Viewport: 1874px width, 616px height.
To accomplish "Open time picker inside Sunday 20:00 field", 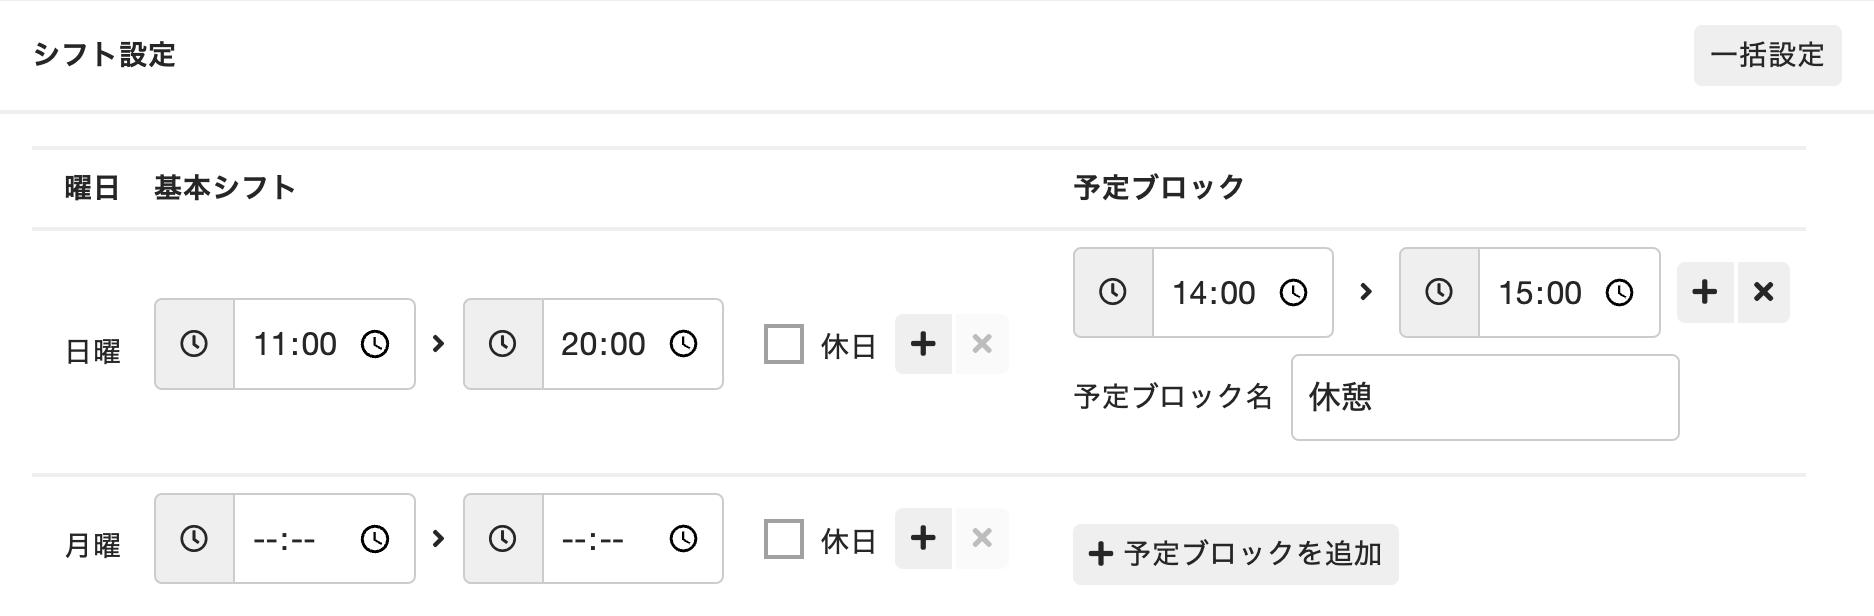I will (x=683, y=344).
